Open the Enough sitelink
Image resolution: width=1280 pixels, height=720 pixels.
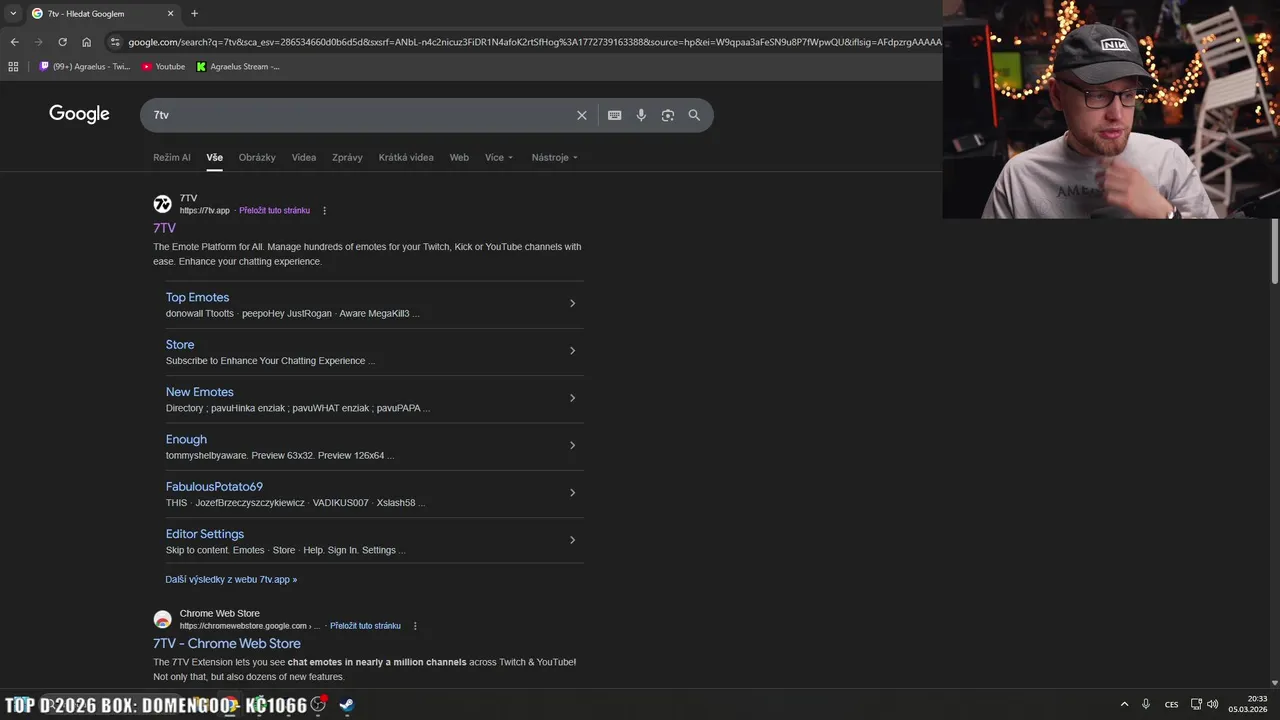(x=186, y=439)
